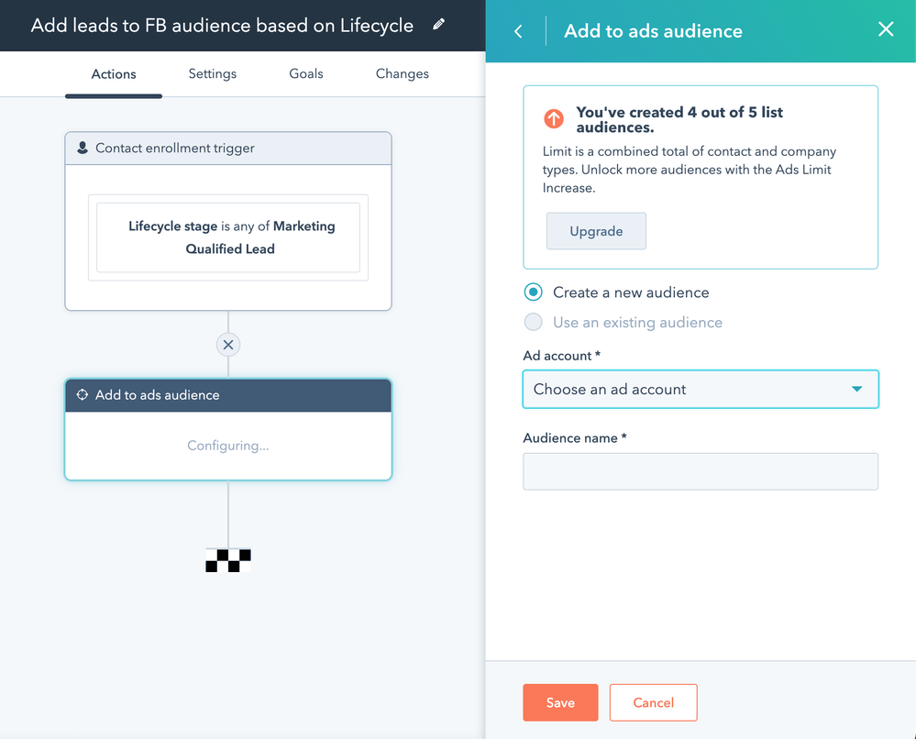Click the ads audience target icon
This screenshot has height=739, width=916.
(82, 395)
